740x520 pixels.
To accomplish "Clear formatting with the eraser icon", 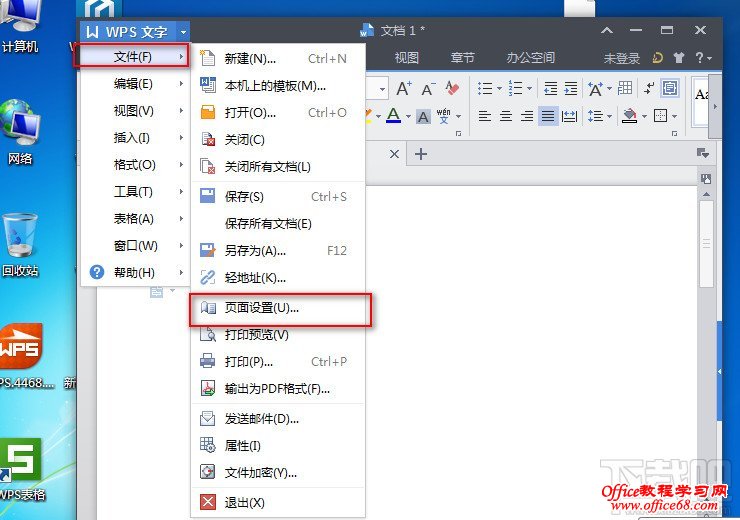I will [452, 88].
